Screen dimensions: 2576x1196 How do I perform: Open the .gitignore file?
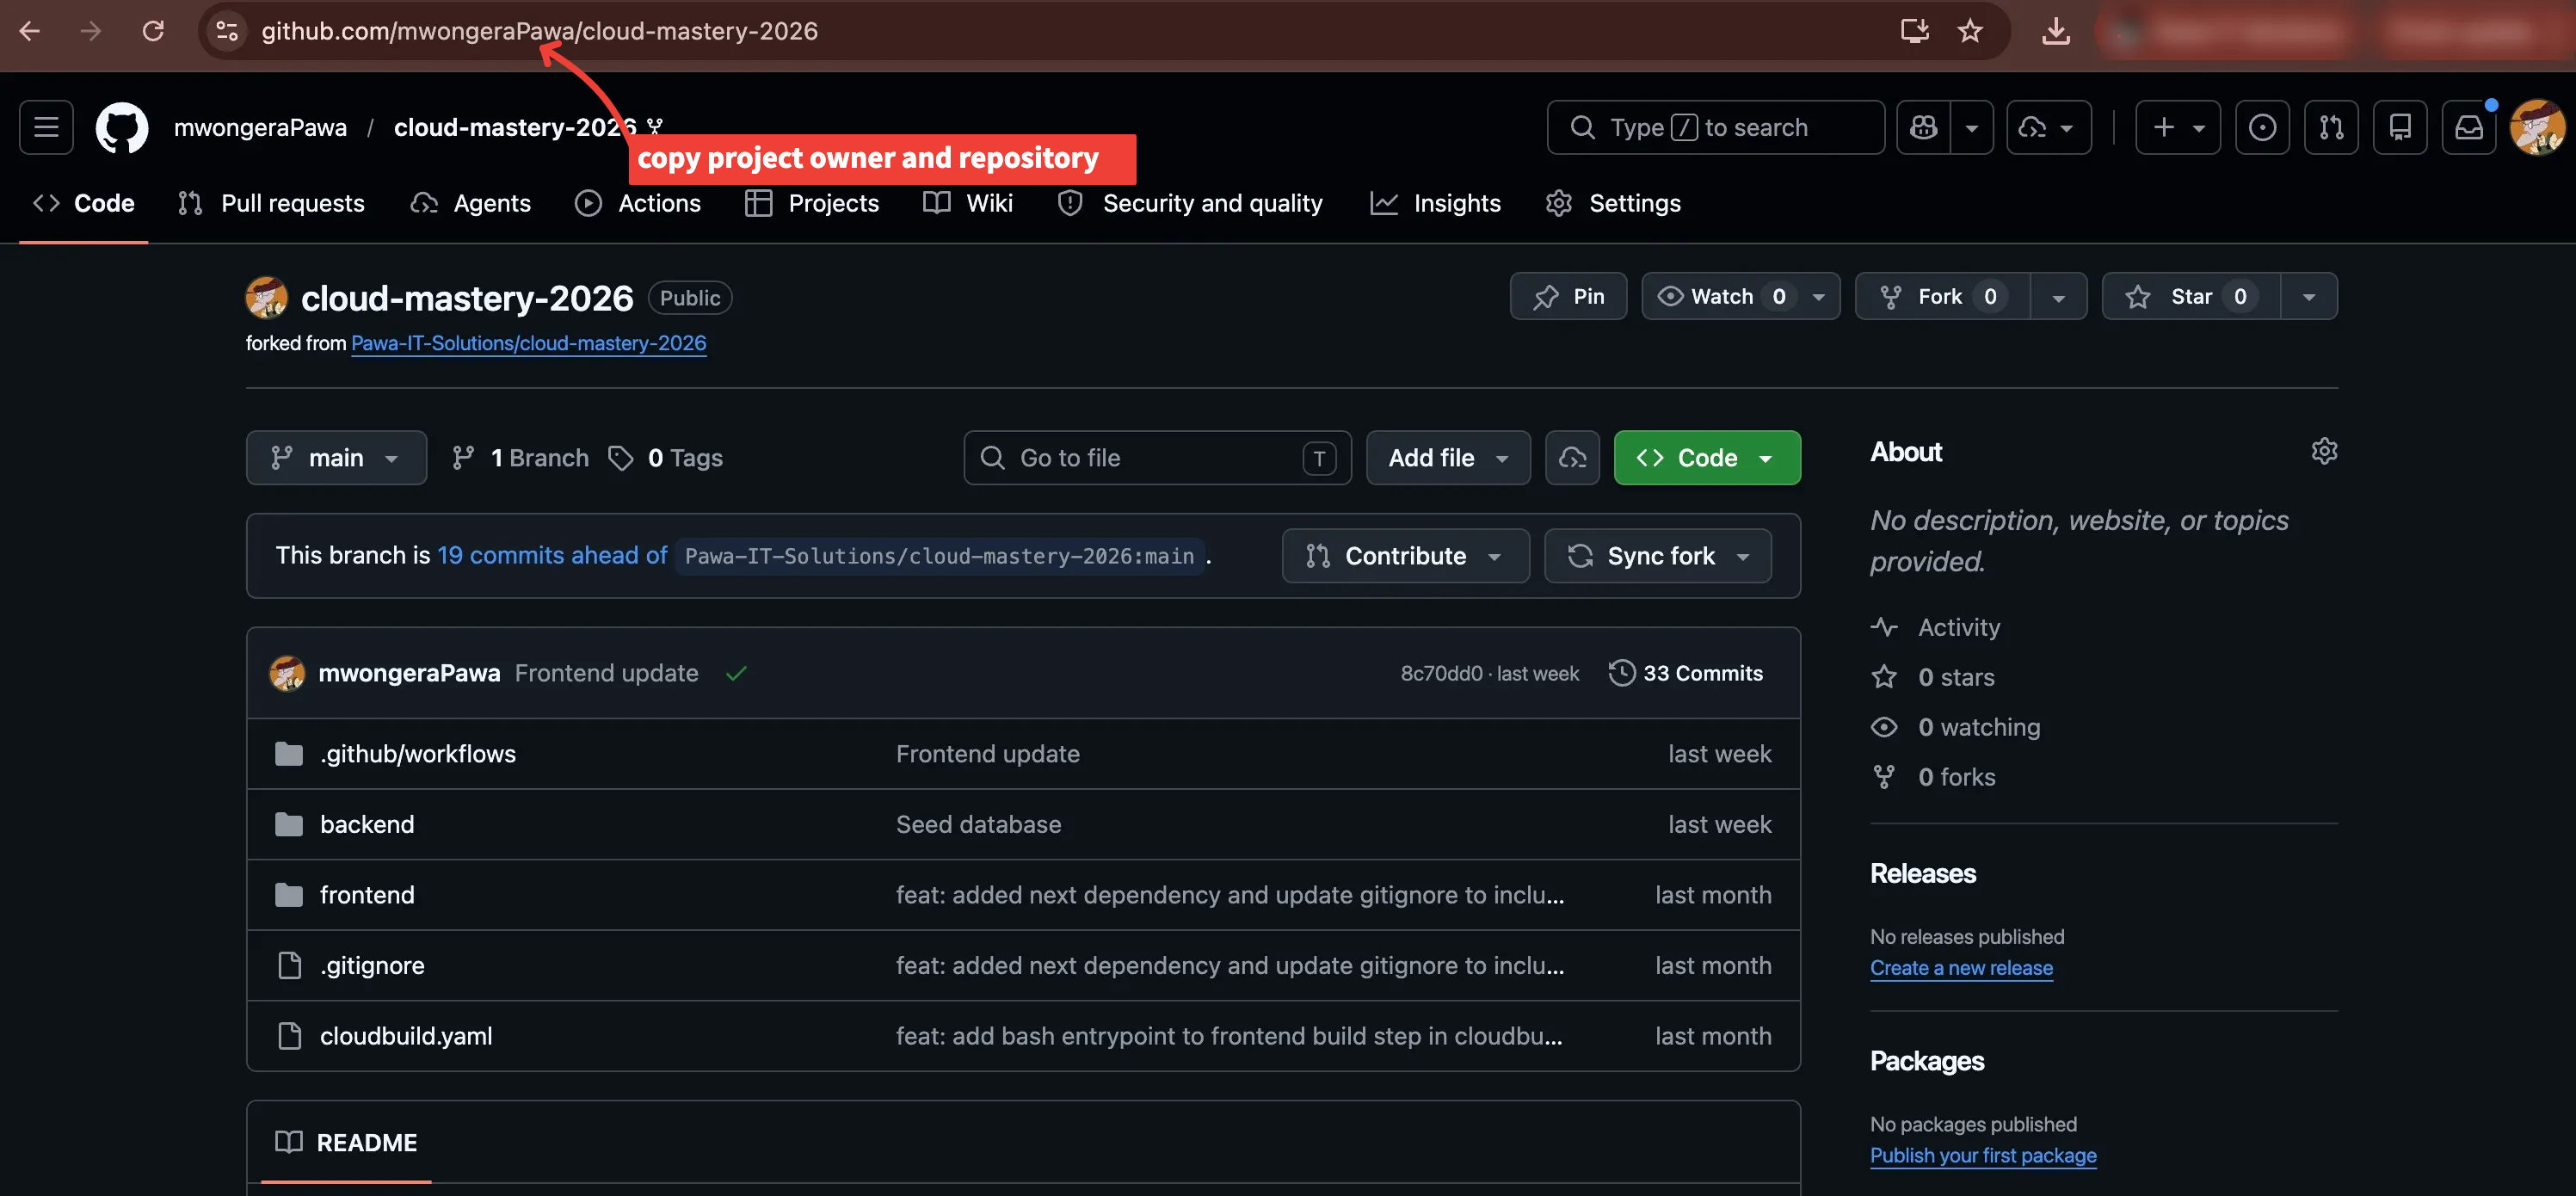372,965
